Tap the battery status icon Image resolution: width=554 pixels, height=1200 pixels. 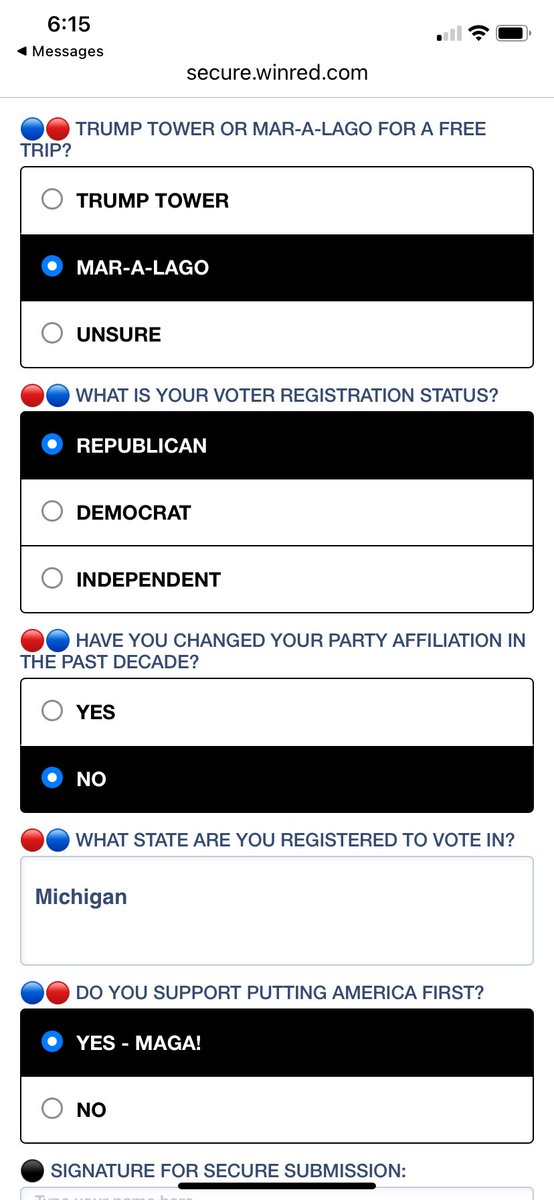tap(513, 33)
